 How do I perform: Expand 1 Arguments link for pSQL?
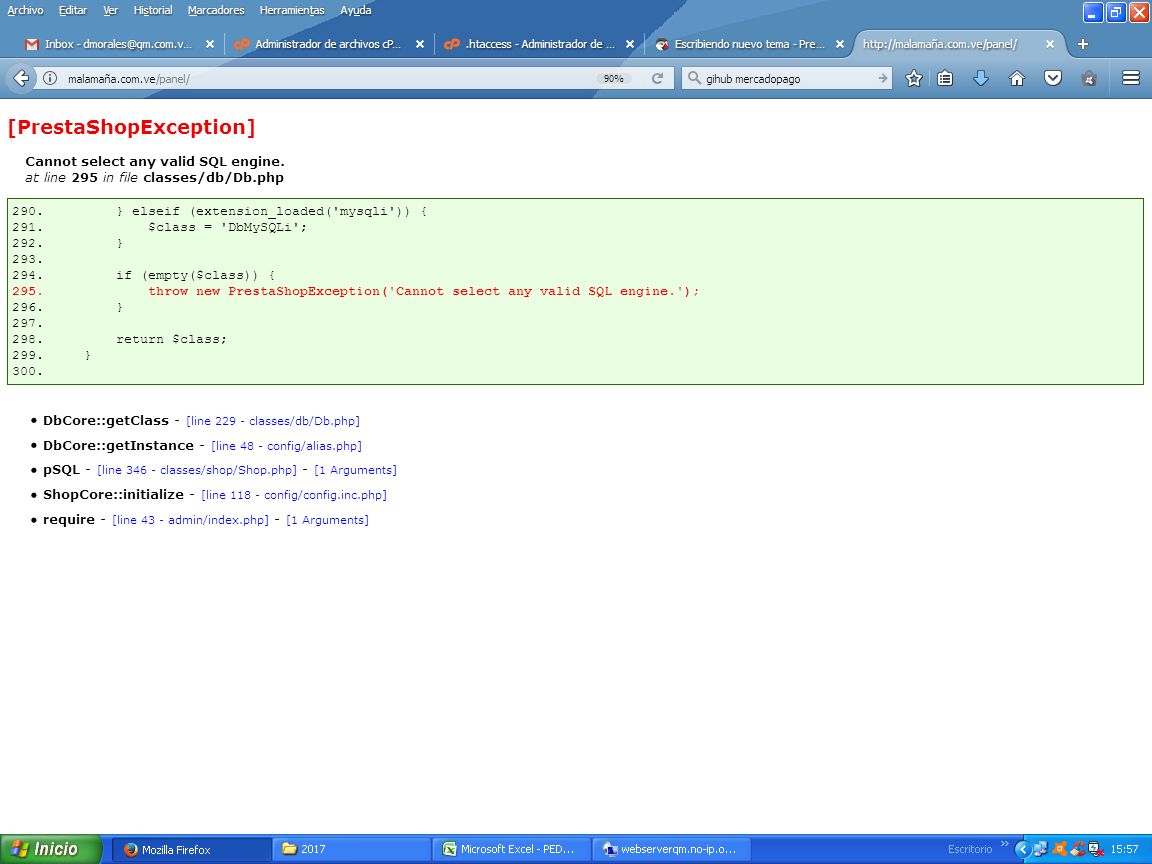click(356, 470)
